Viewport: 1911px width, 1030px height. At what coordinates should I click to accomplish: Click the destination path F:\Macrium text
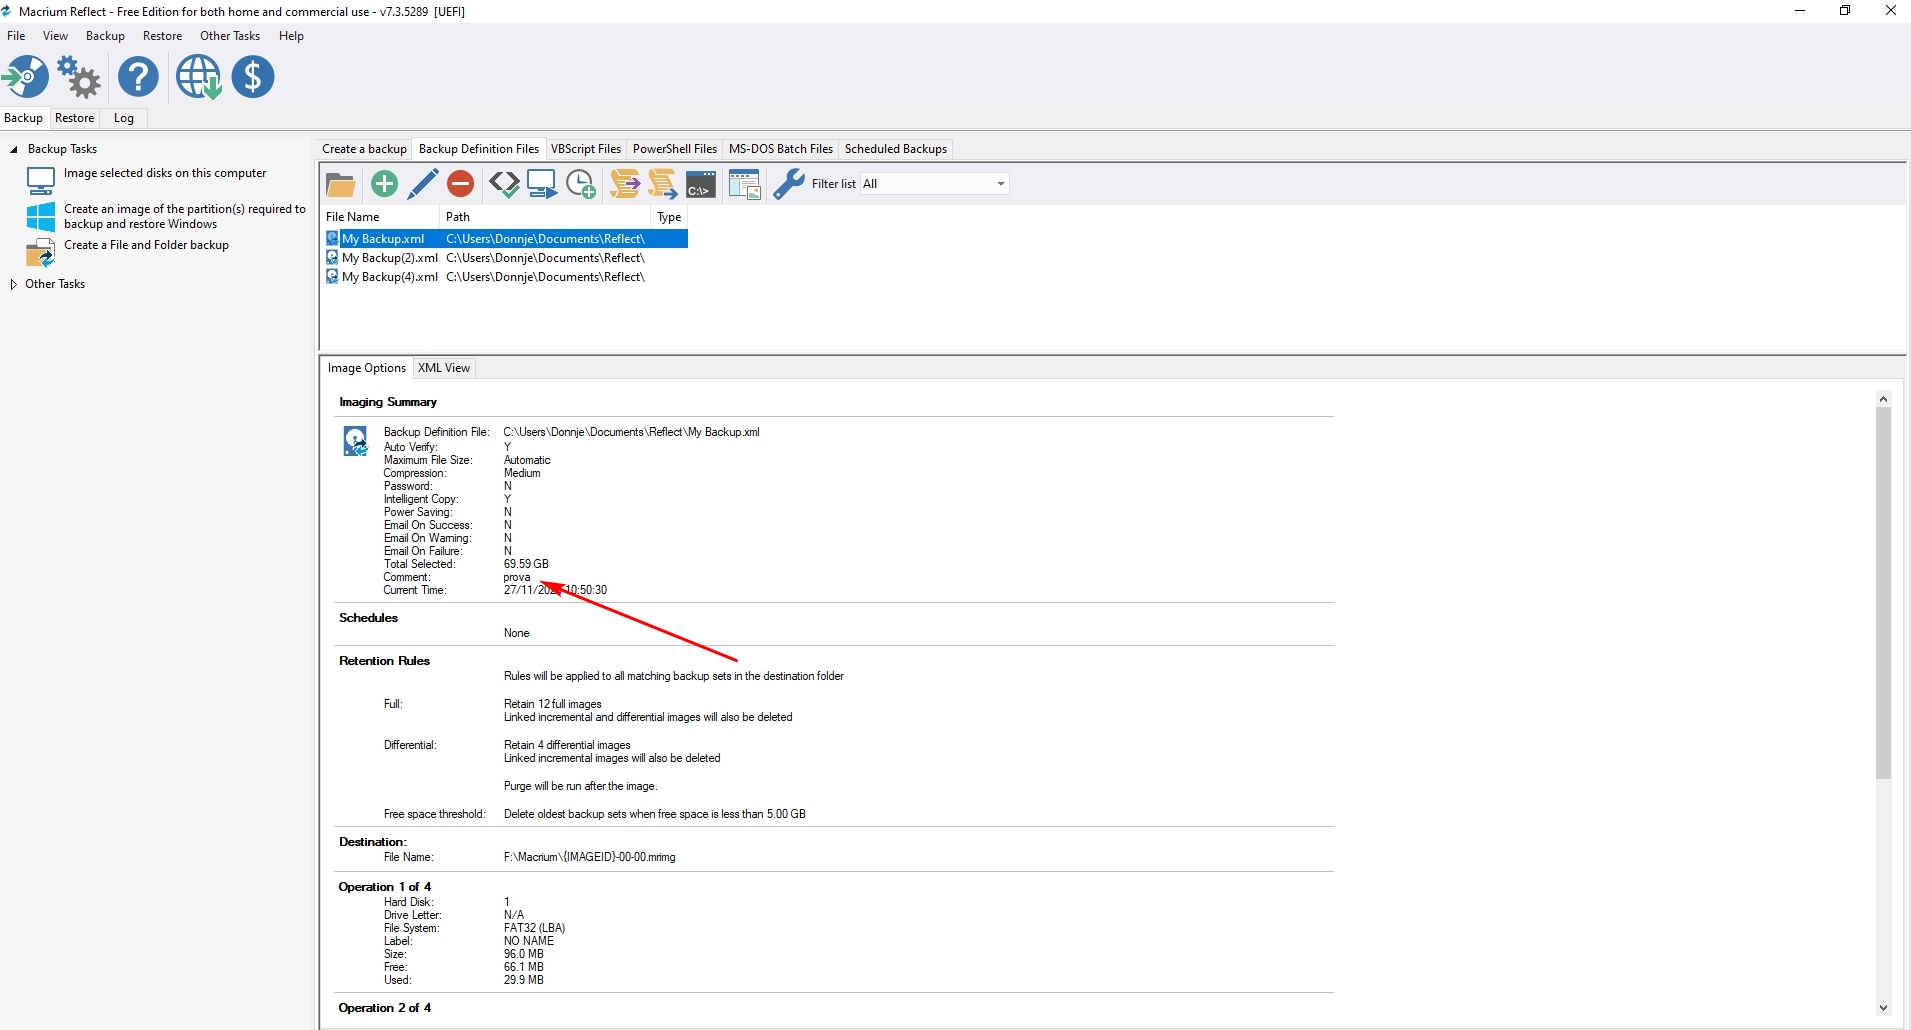pos(590,857)
